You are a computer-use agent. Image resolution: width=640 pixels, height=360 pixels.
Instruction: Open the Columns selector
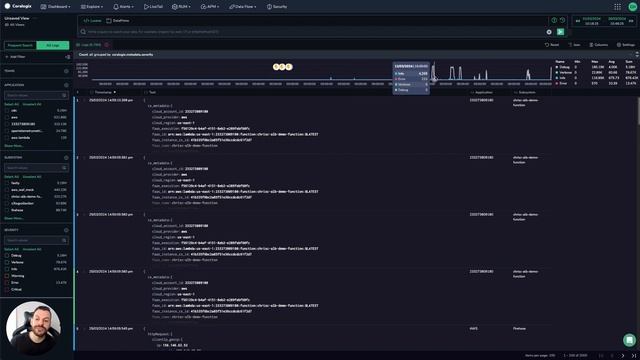598,45
